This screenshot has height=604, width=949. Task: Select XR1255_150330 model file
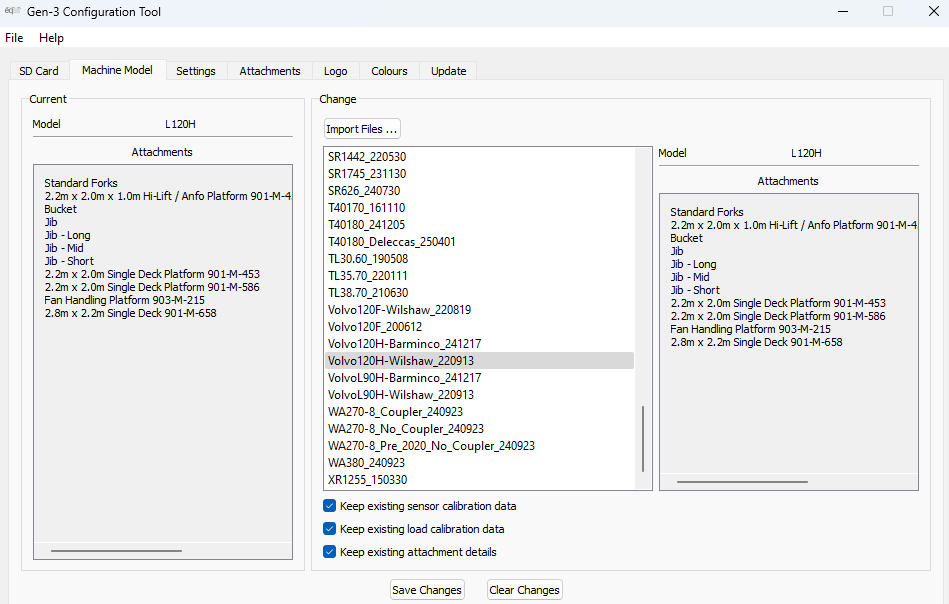479,479
